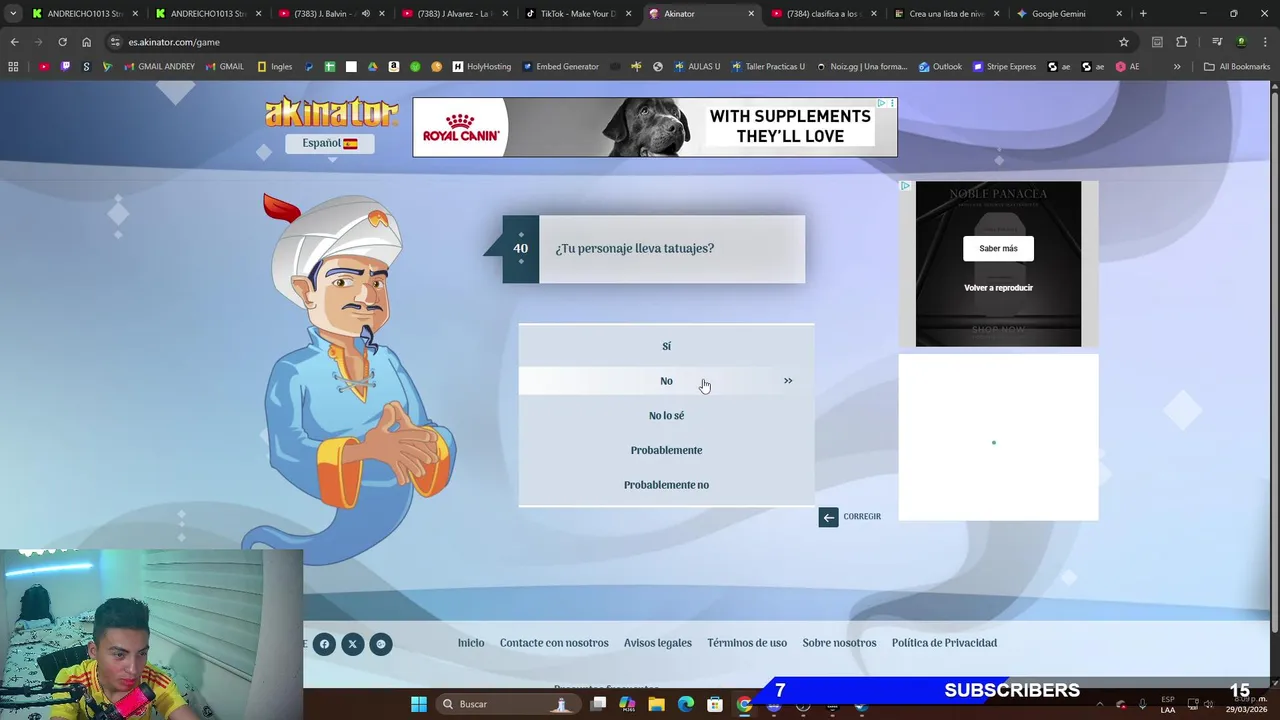The height and width of the screenshot is (720, 1280).
Task: Open the HolyHosting bookmark
Action: pyautogui.click(x=482, y=67)
